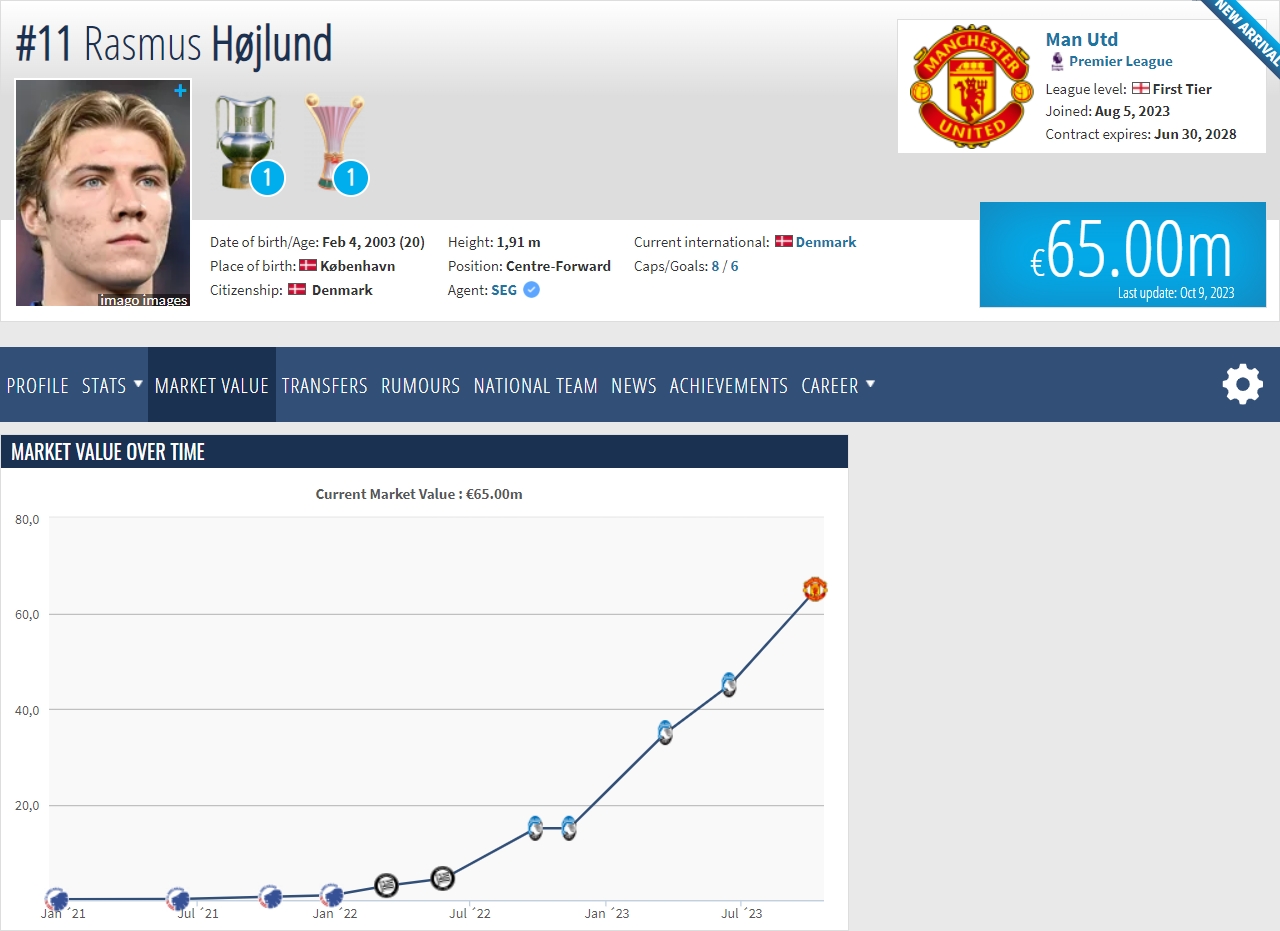Open the Premier League link
The image size is (1280, 931).
pyautogui.click(x=1121, y=61)
